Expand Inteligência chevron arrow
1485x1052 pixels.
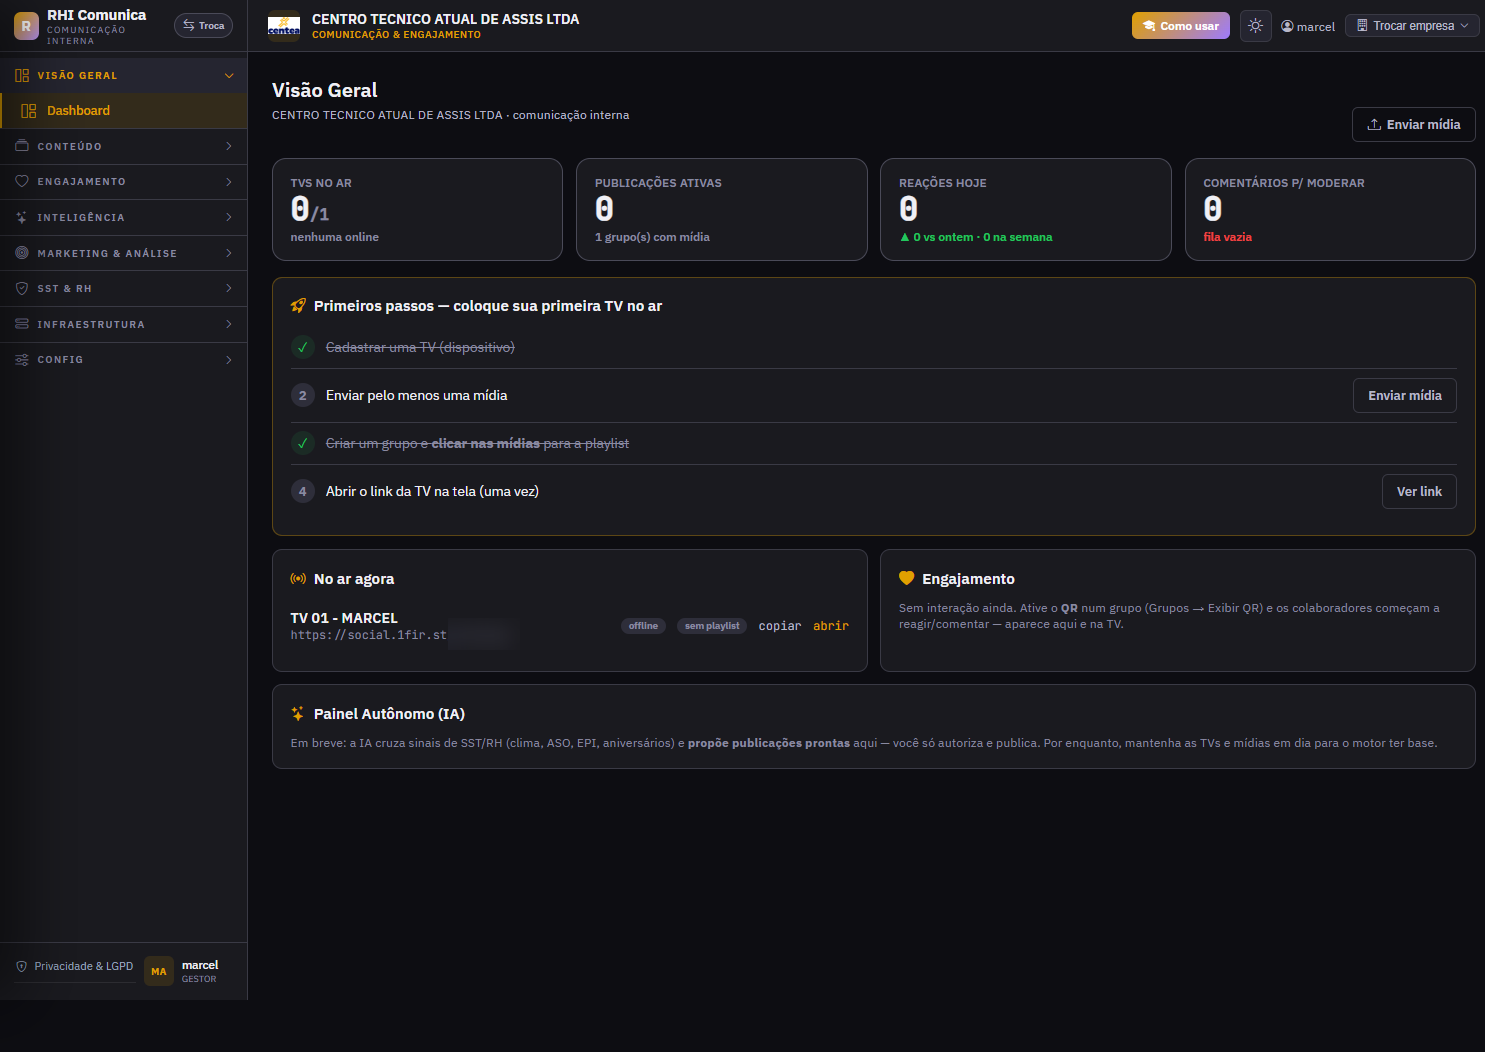(229, 217)
